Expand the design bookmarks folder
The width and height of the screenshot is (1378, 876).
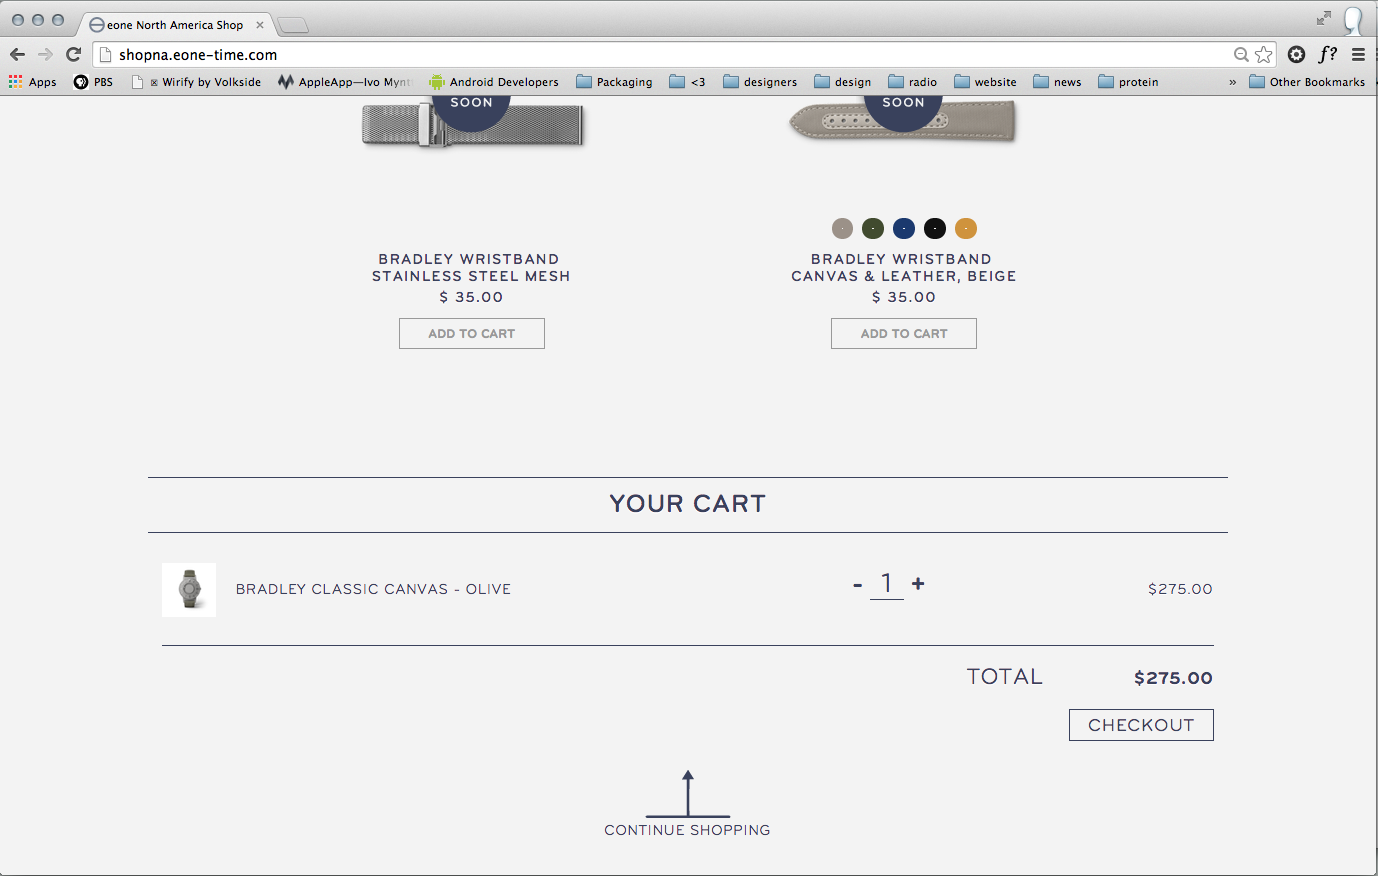click(842, 82)
